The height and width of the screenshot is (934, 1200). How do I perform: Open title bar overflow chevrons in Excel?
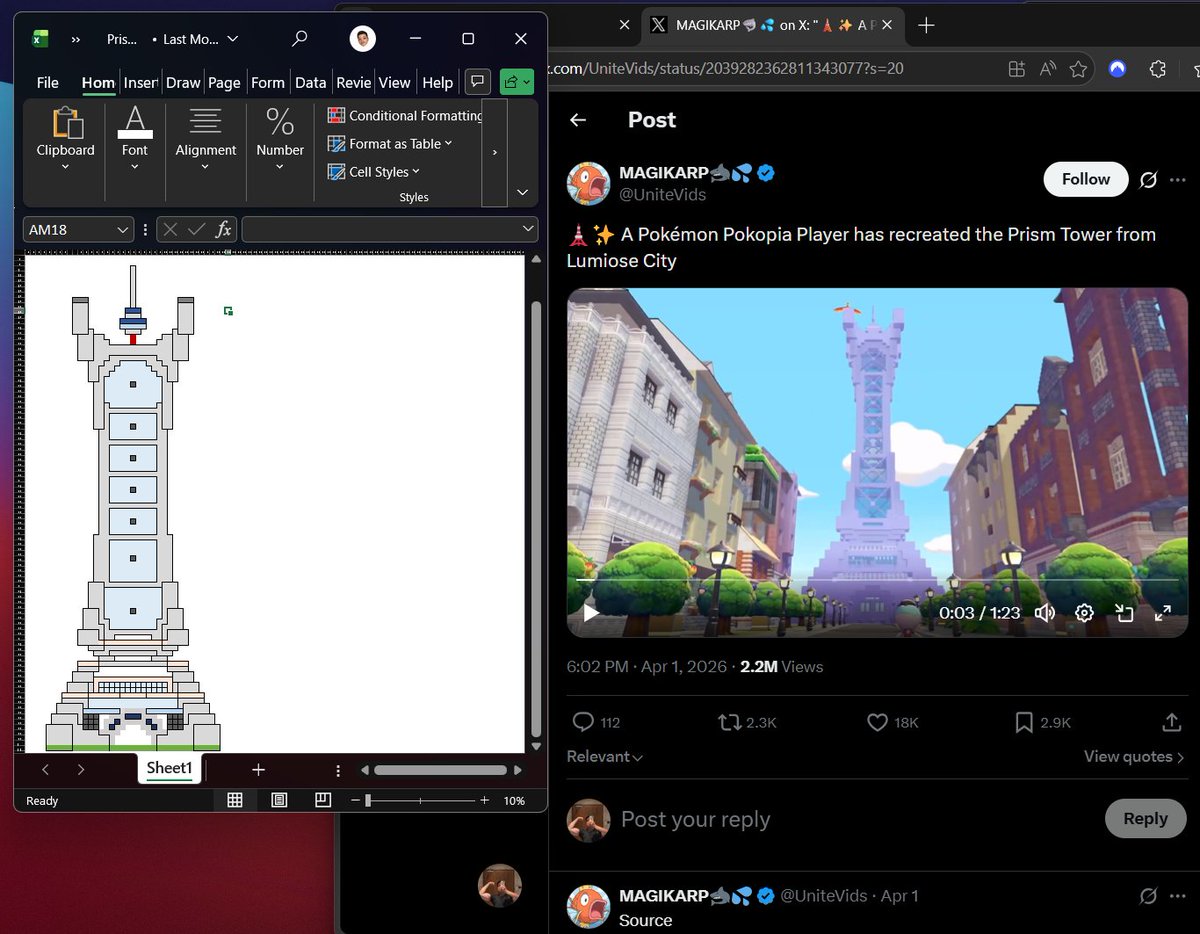75,39
